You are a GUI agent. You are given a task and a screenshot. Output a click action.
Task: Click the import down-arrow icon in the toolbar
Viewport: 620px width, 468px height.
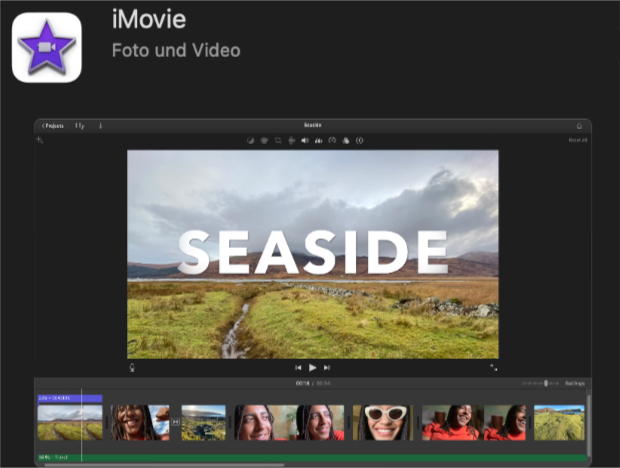click(x=100, y=126)
